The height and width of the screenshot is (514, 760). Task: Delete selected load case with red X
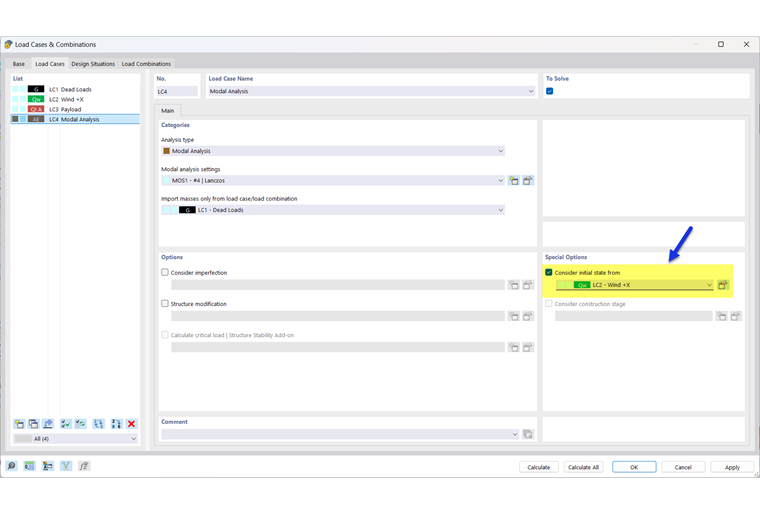coord(131,424)
